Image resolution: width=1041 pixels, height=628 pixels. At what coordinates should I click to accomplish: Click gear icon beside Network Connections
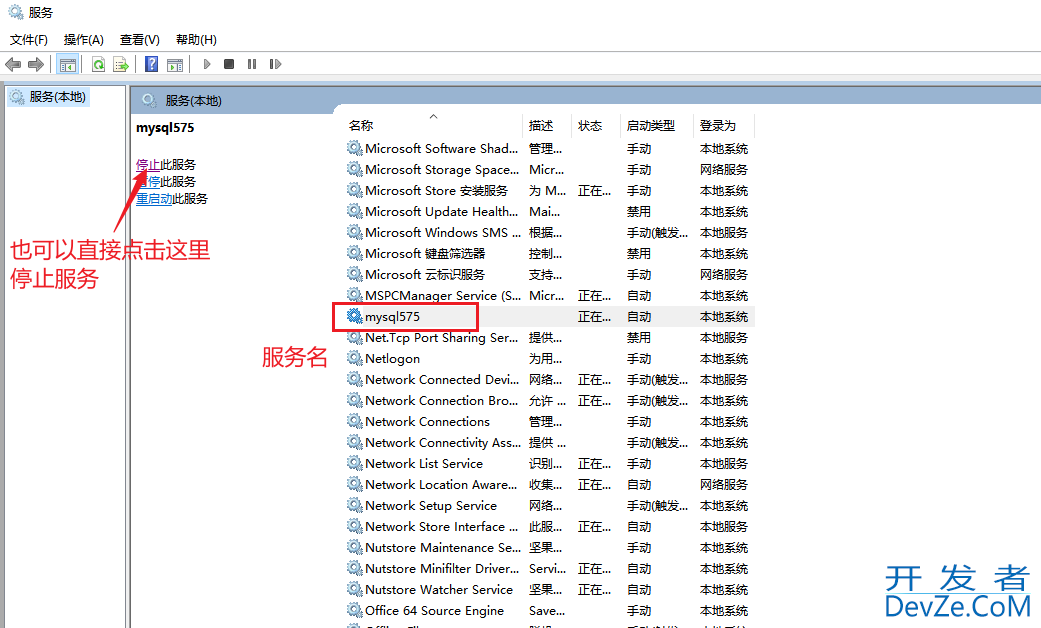(x=355, y=421)
